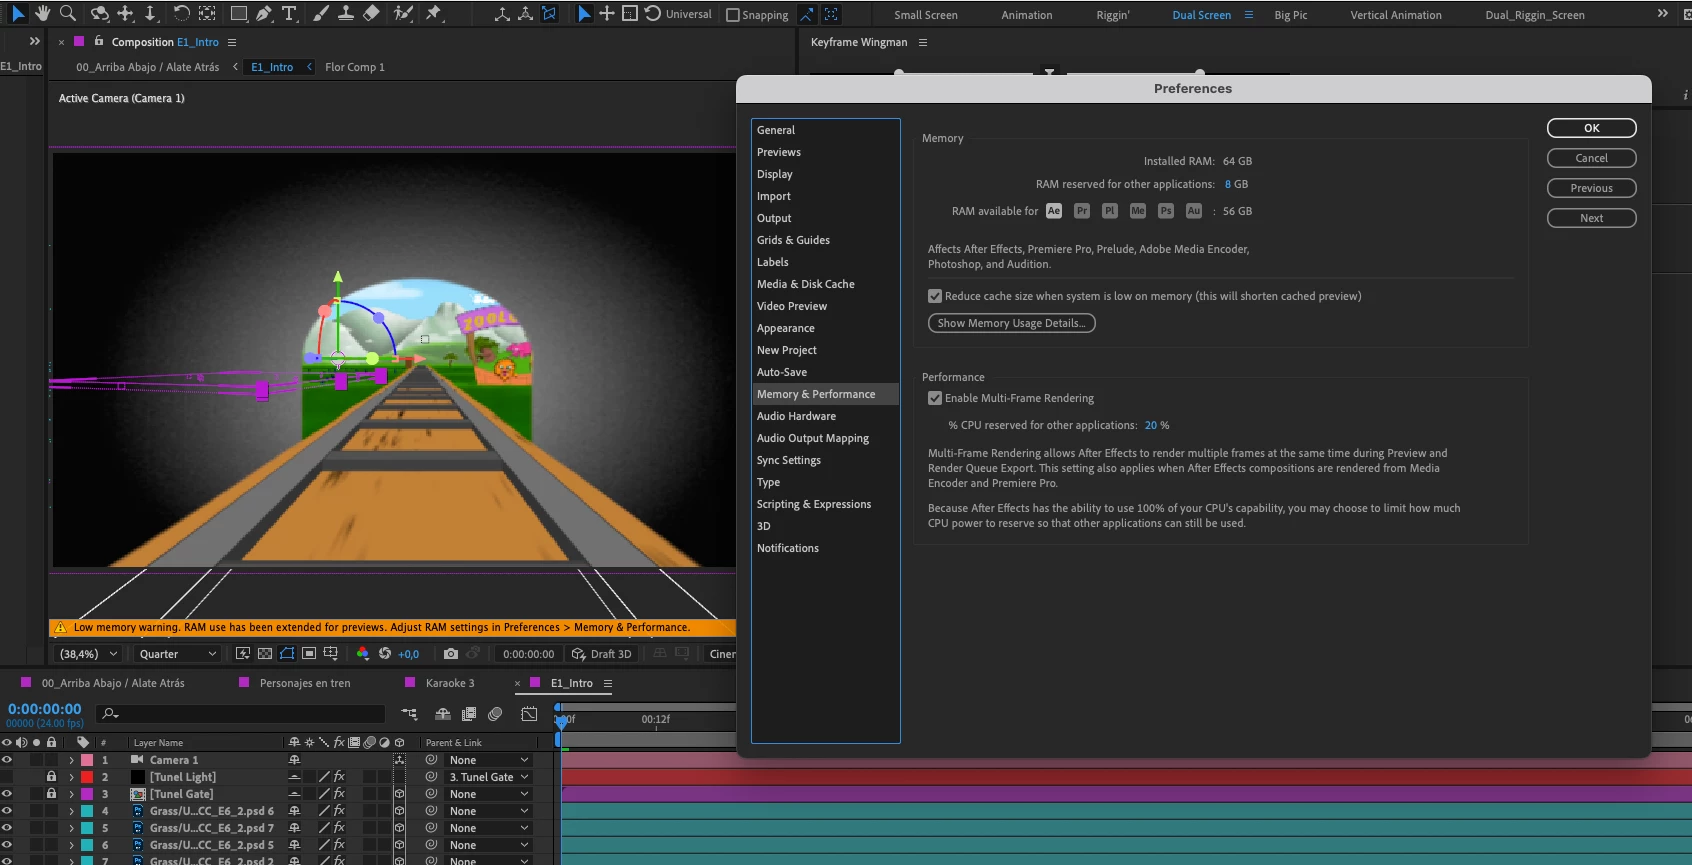Image resolution: width=1692 pixels, height=865 pixels.
Task: Enable the Snapping checkbox in toolbar
Action: (x=733, y=15)
